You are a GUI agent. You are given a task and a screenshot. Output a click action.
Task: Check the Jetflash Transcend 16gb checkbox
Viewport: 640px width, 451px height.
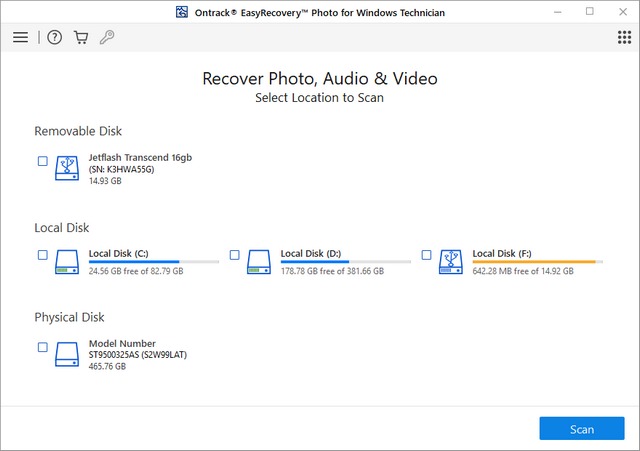point(42,161)
